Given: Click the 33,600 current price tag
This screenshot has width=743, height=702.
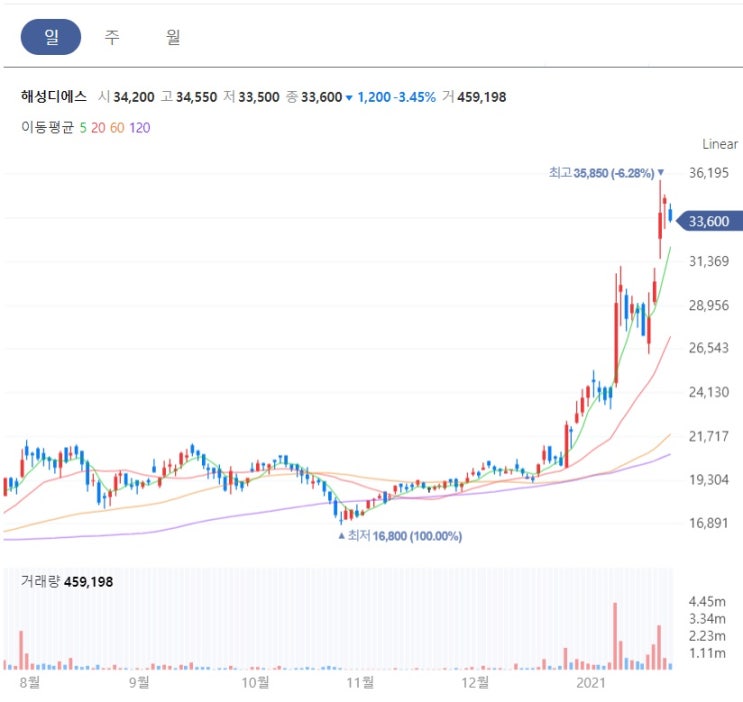Looking at the screenshot, I should click(708, 221).
